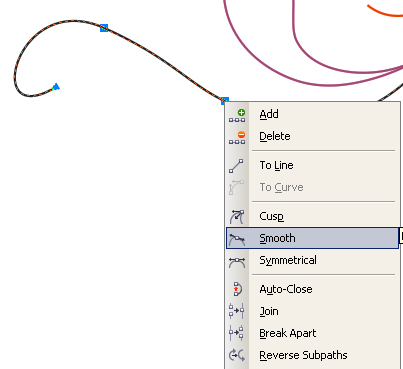Click the Join nodes icon
This screenshot has width=403, height=369.
click(237, 311)
